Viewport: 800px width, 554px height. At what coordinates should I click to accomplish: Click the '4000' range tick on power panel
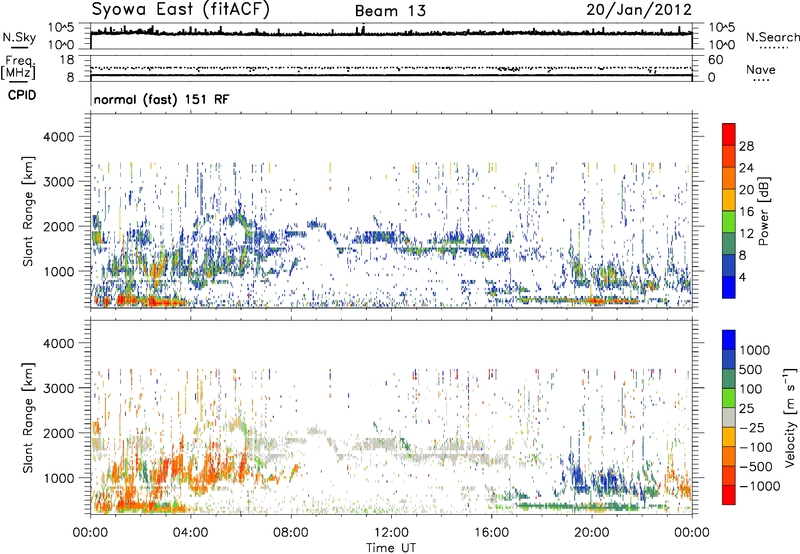59,137
